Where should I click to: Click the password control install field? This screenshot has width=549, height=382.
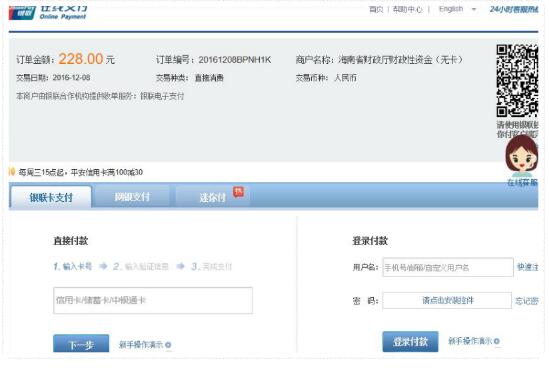coord(447,300)
